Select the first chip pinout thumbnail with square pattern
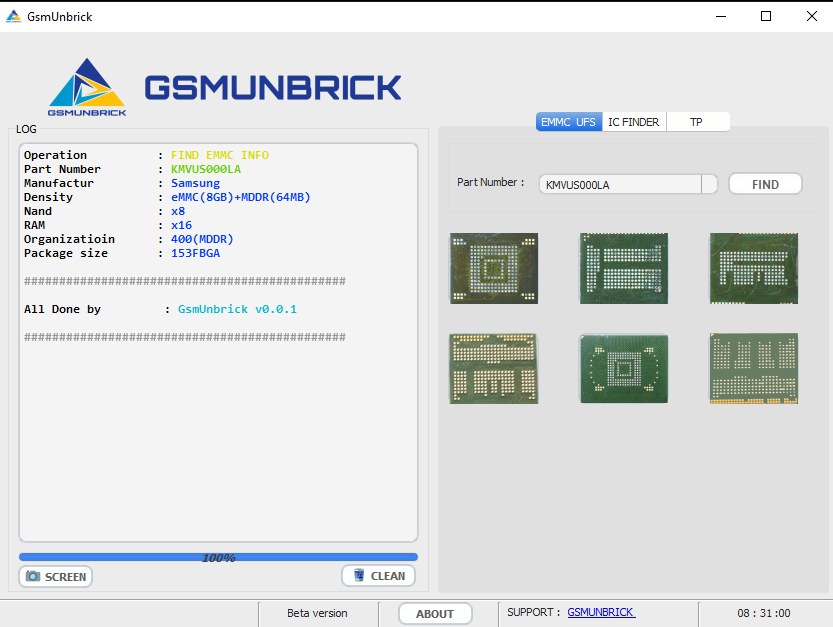833x627 pixels. (494, 268)
